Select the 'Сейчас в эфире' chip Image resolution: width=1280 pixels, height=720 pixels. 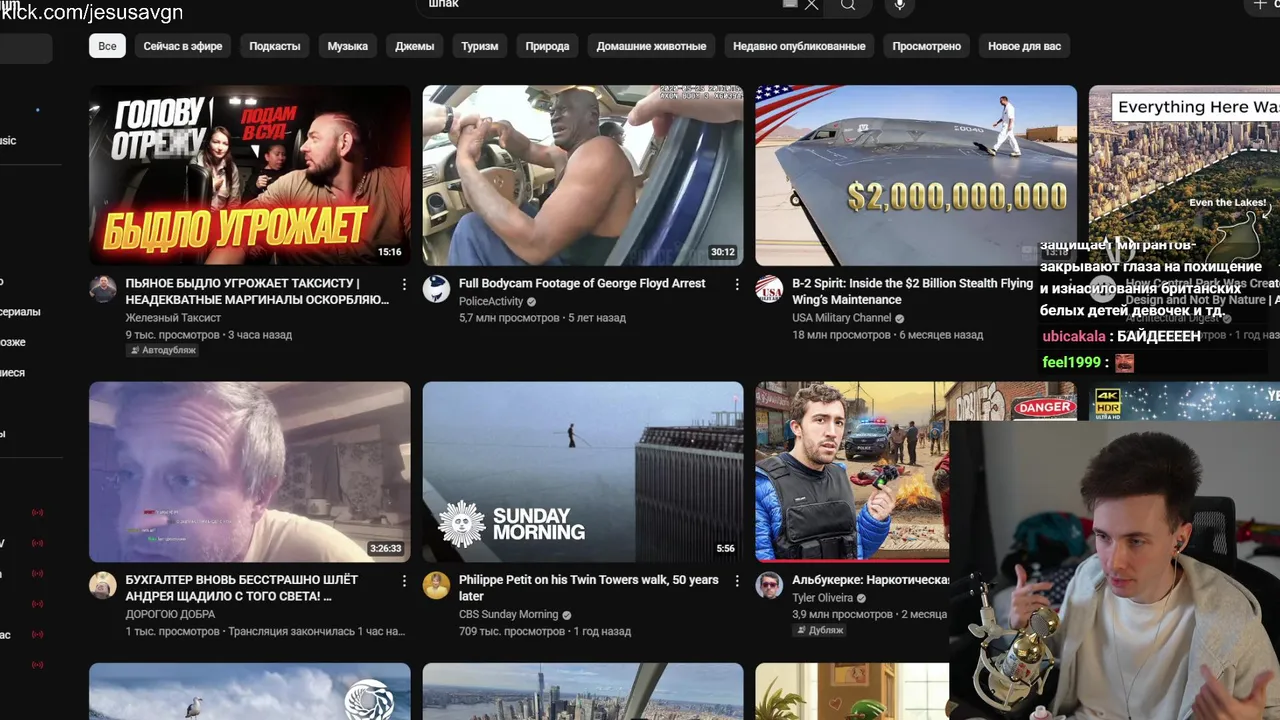[x=183, y=46]
